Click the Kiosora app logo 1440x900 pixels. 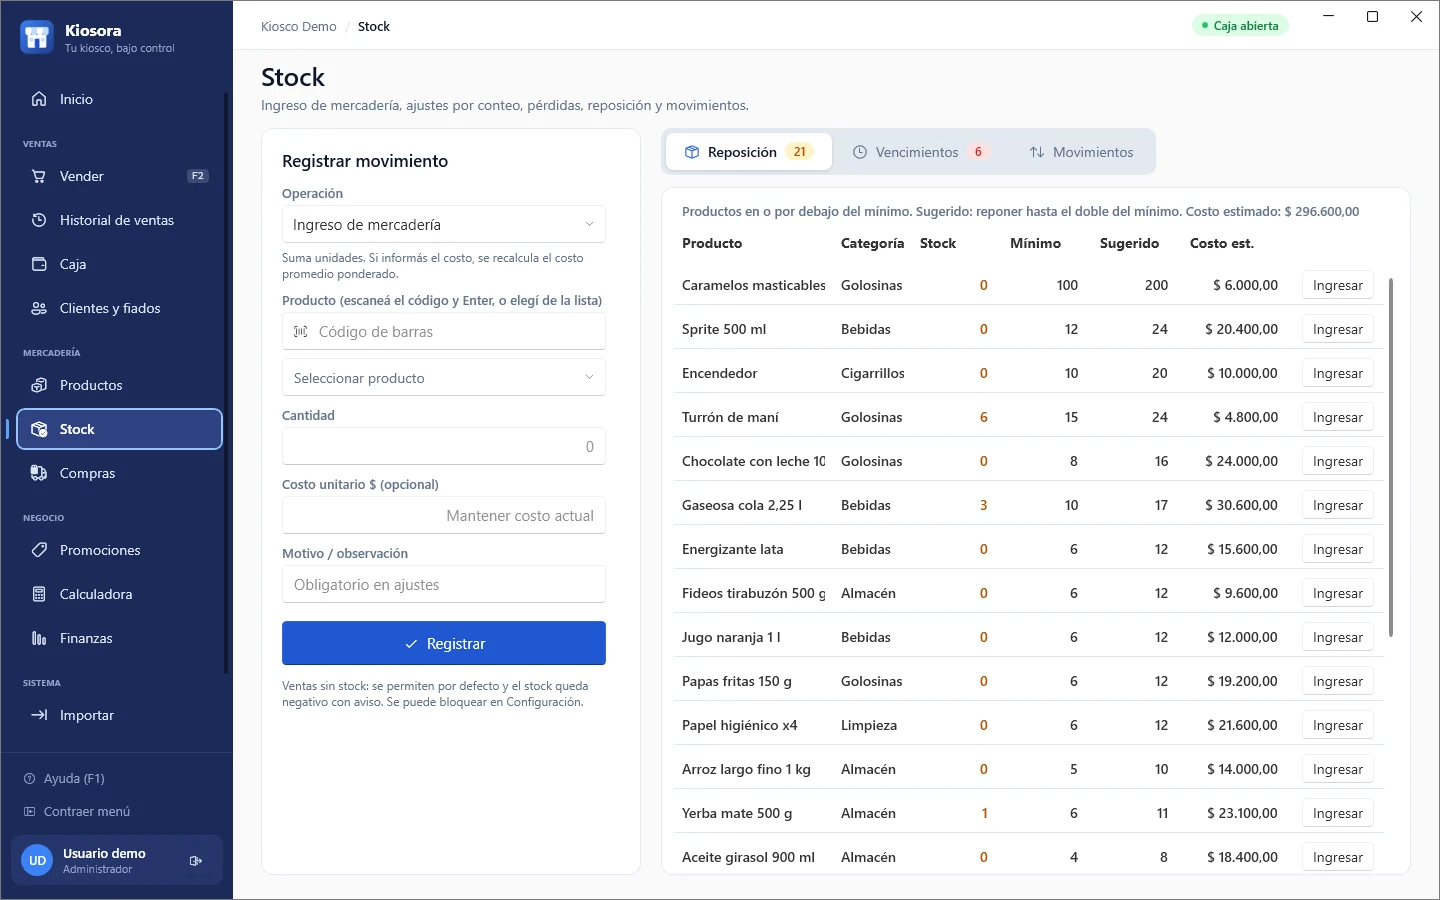[37, 37]
